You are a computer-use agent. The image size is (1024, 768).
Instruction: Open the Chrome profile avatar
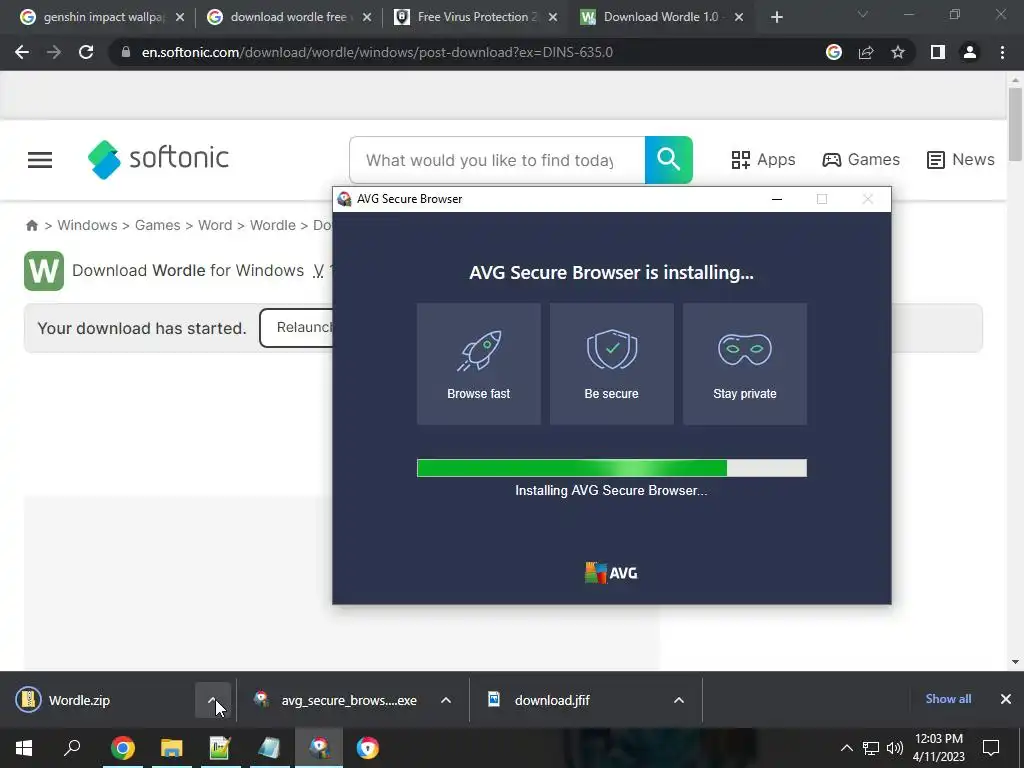(x=970, y=52)
